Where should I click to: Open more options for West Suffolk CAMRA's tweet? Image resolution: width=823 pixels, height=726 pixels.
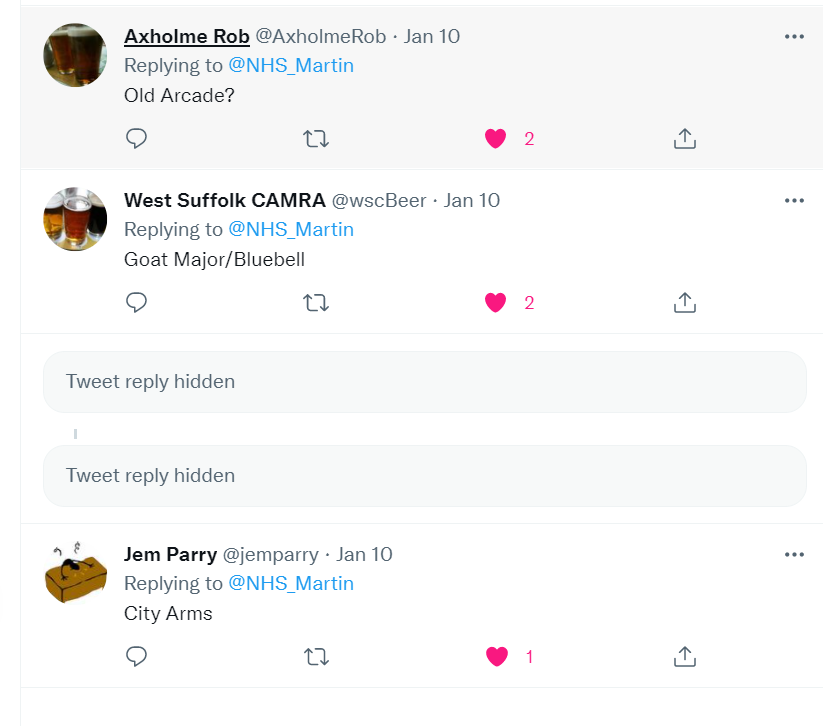(794, 200)
